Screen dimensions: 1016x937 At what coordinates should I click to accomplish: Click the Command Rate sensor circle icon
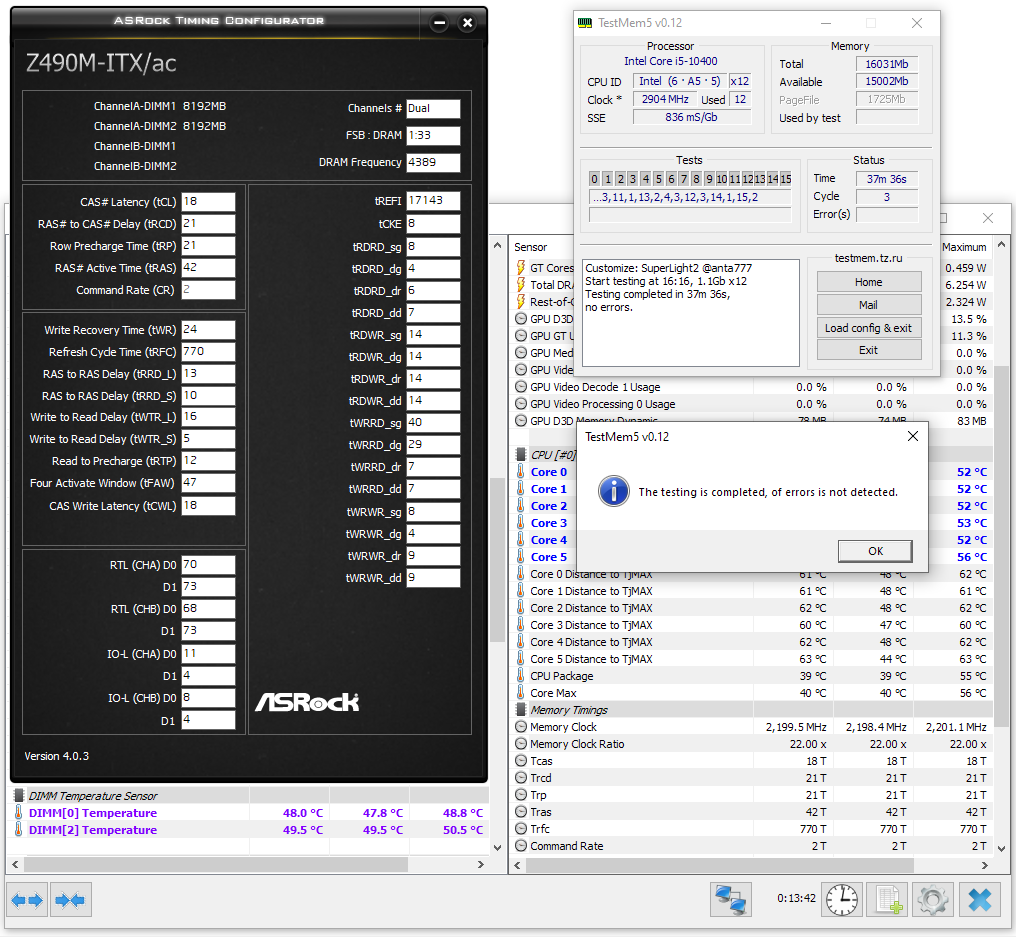coord(521,845)
